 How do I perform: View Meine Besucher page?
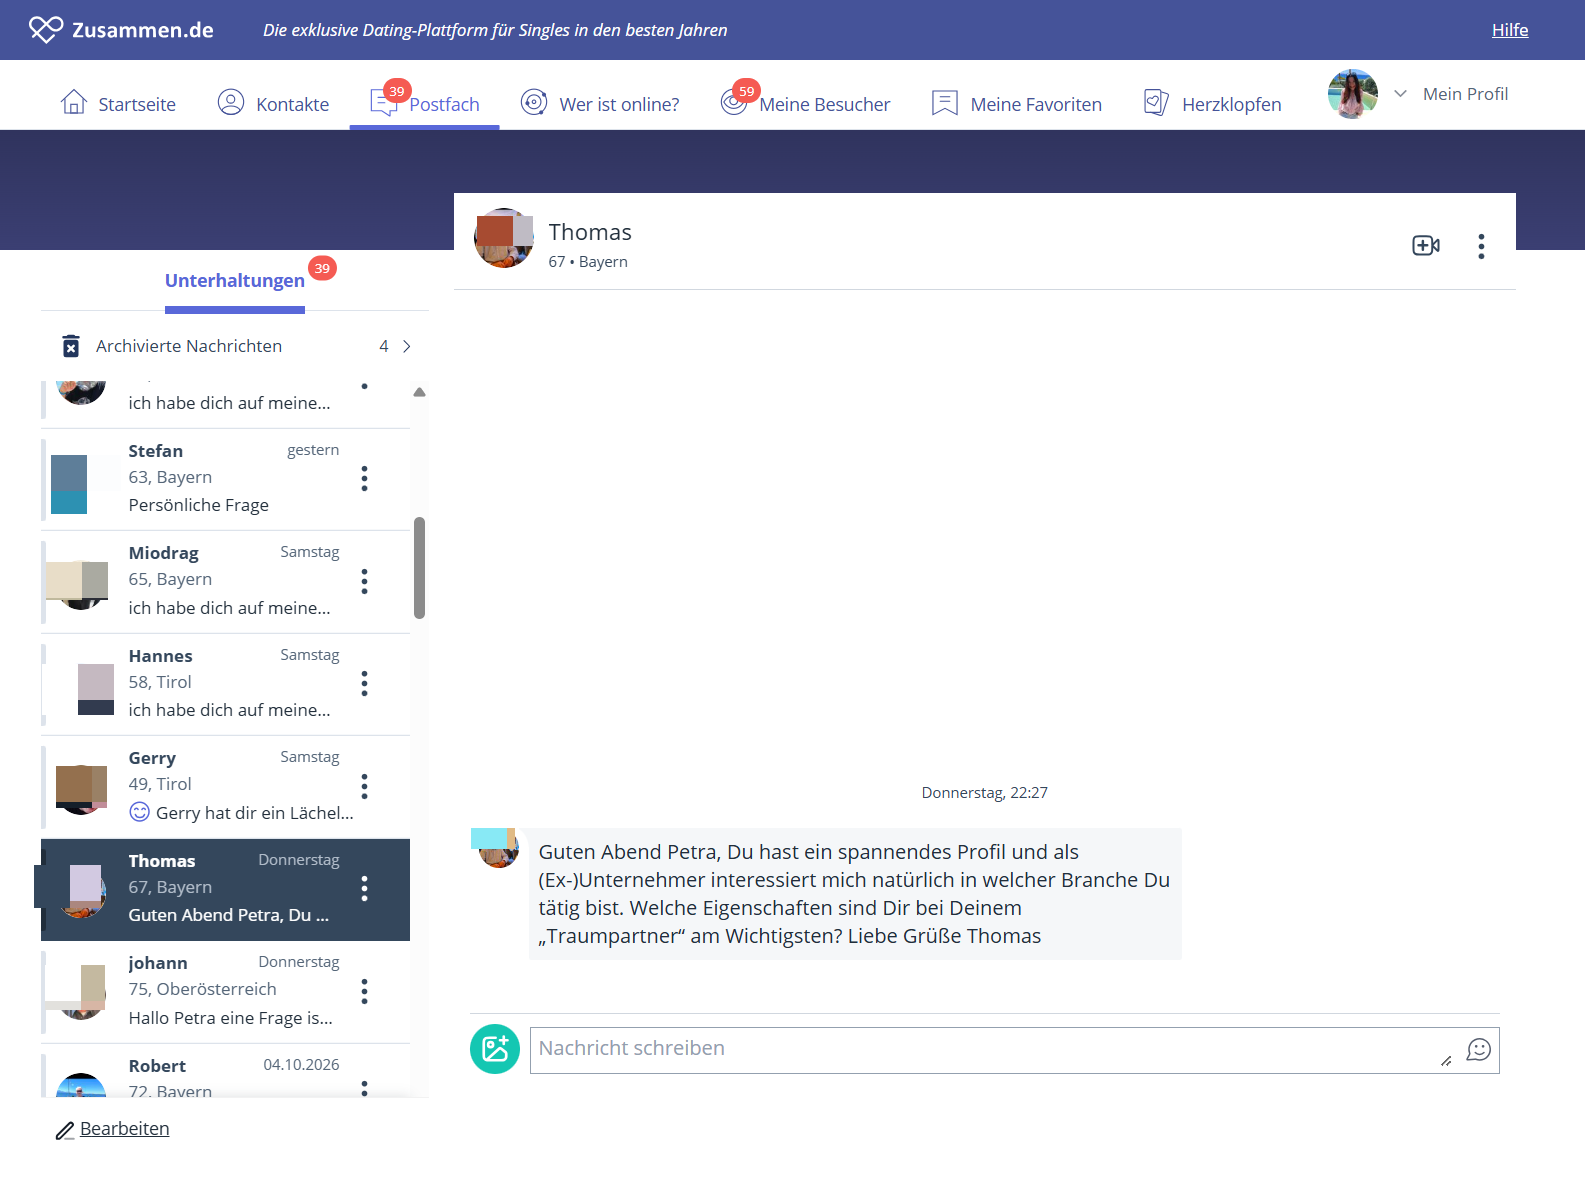click(x=806, y=103)
